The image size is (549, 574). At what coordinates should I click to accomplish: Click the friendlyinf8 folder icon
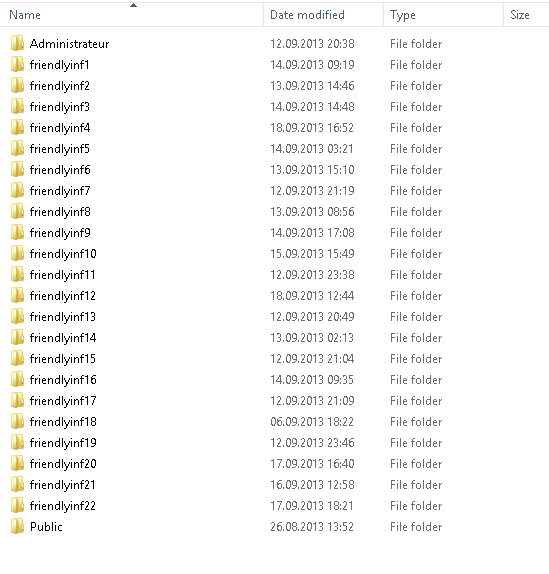coord(17,212)
